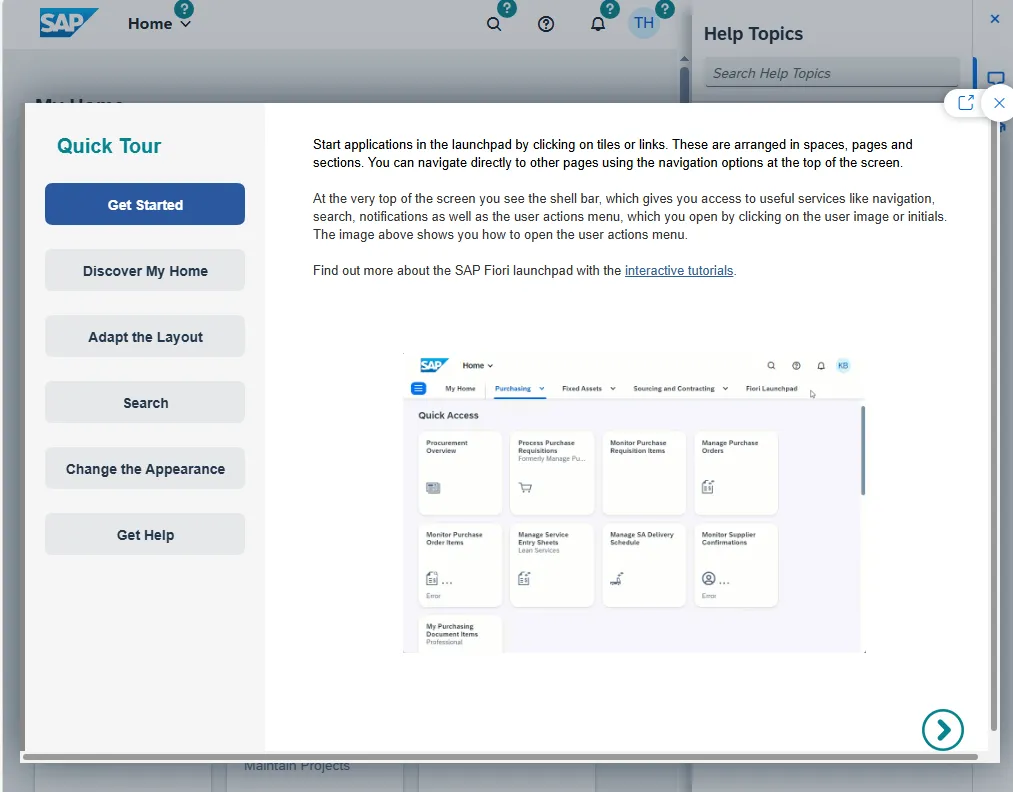Close the Help Topics panel
This screenshot has height=792, width=1013.
tap(995, 19)
